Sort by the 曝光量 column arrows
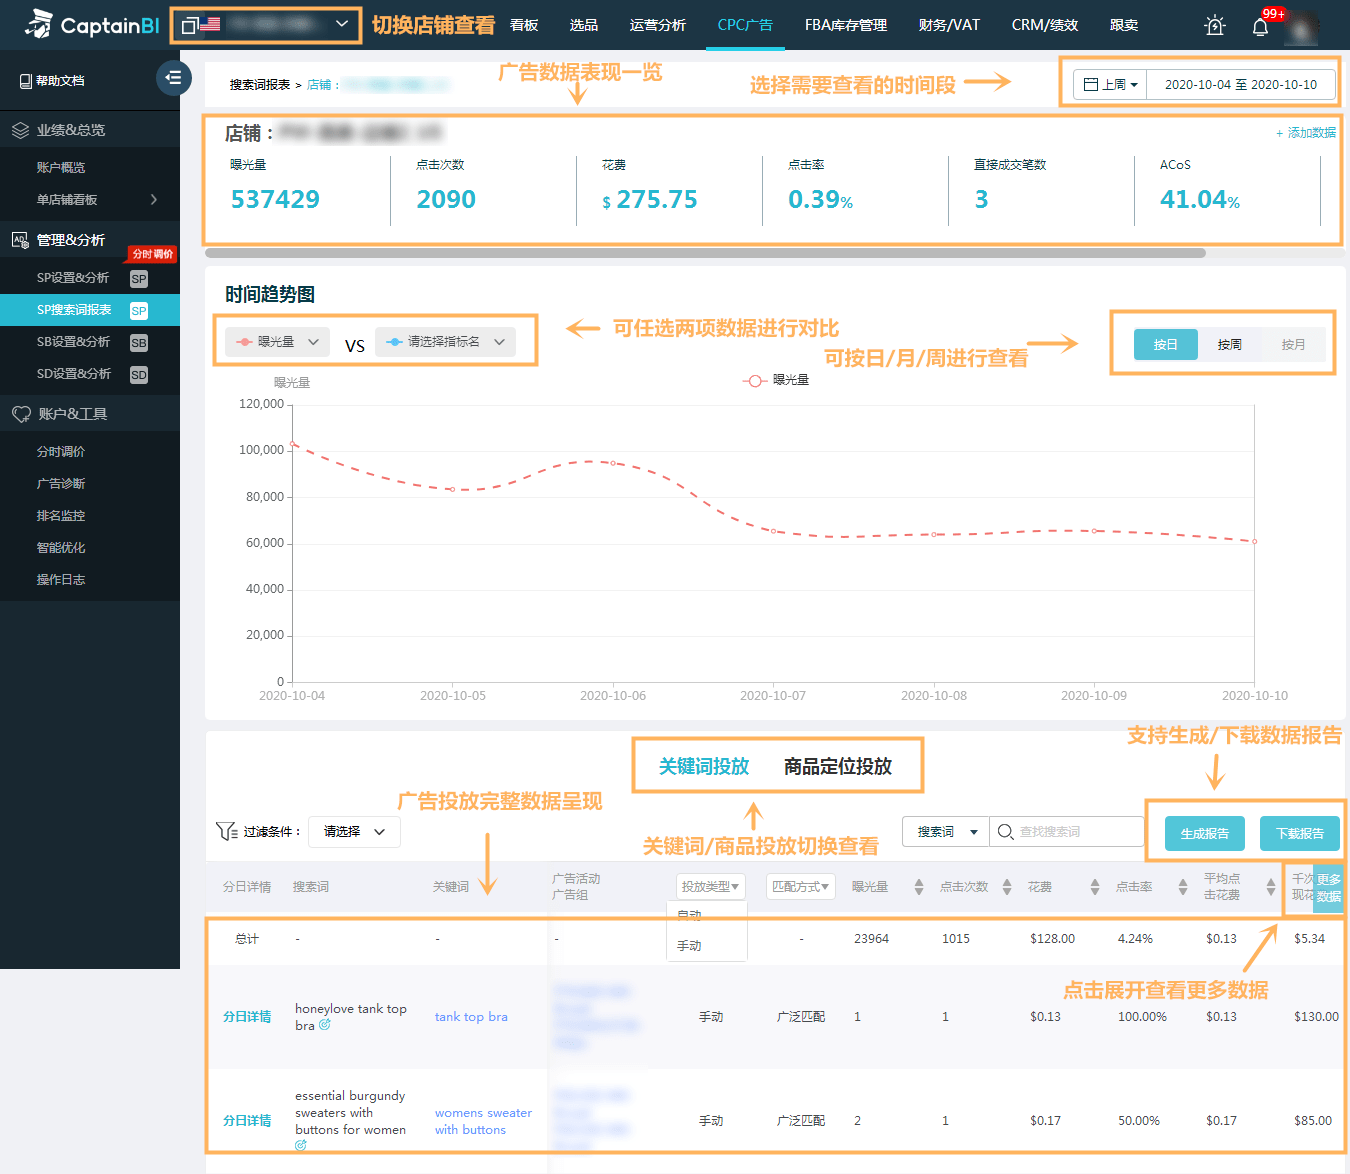This screenshot has width=1350, height=1174. point(918,887)
